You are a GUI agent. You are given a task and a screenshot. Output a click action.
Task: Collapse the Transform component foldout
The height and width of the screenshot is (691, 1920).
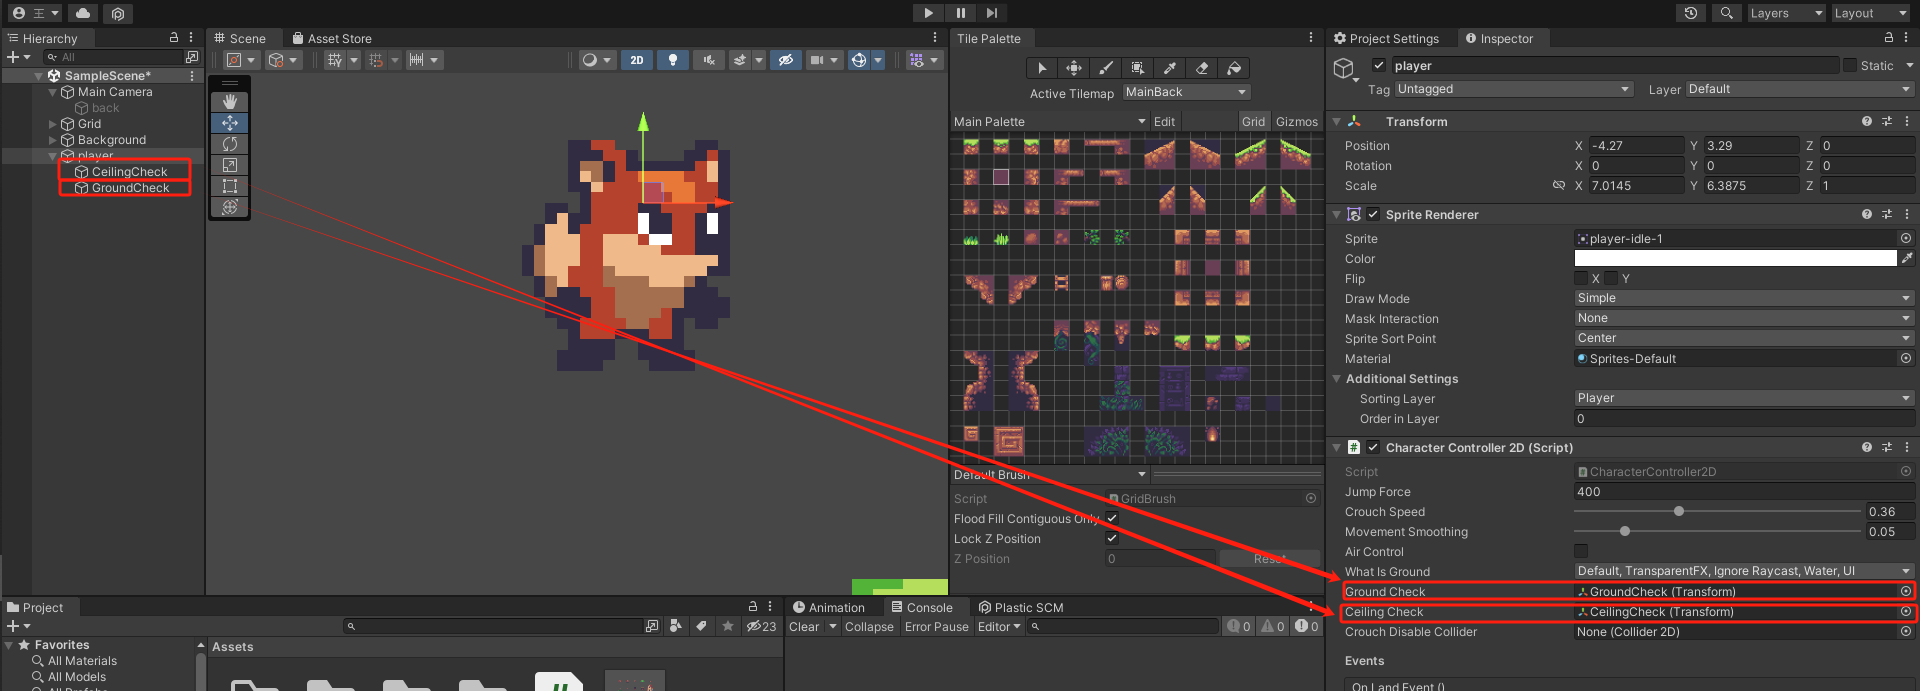tap(1337, 121)
